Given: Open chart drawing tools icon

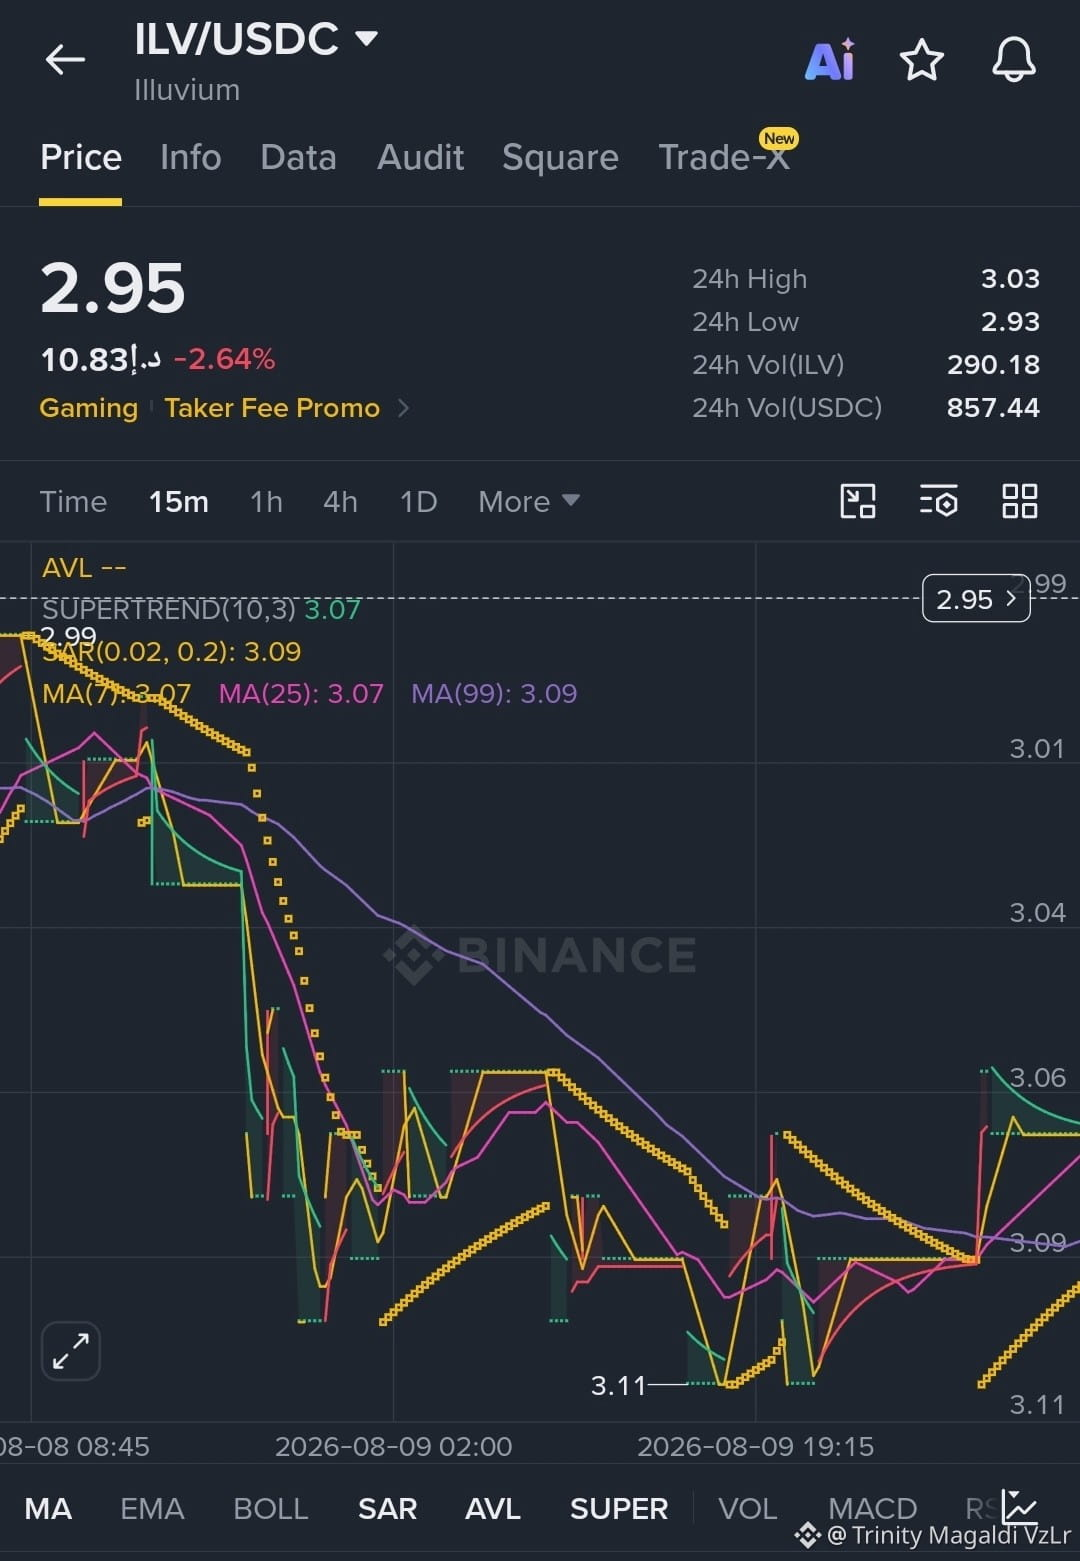Looking at the screenshot, I should (x=858, y=501).
